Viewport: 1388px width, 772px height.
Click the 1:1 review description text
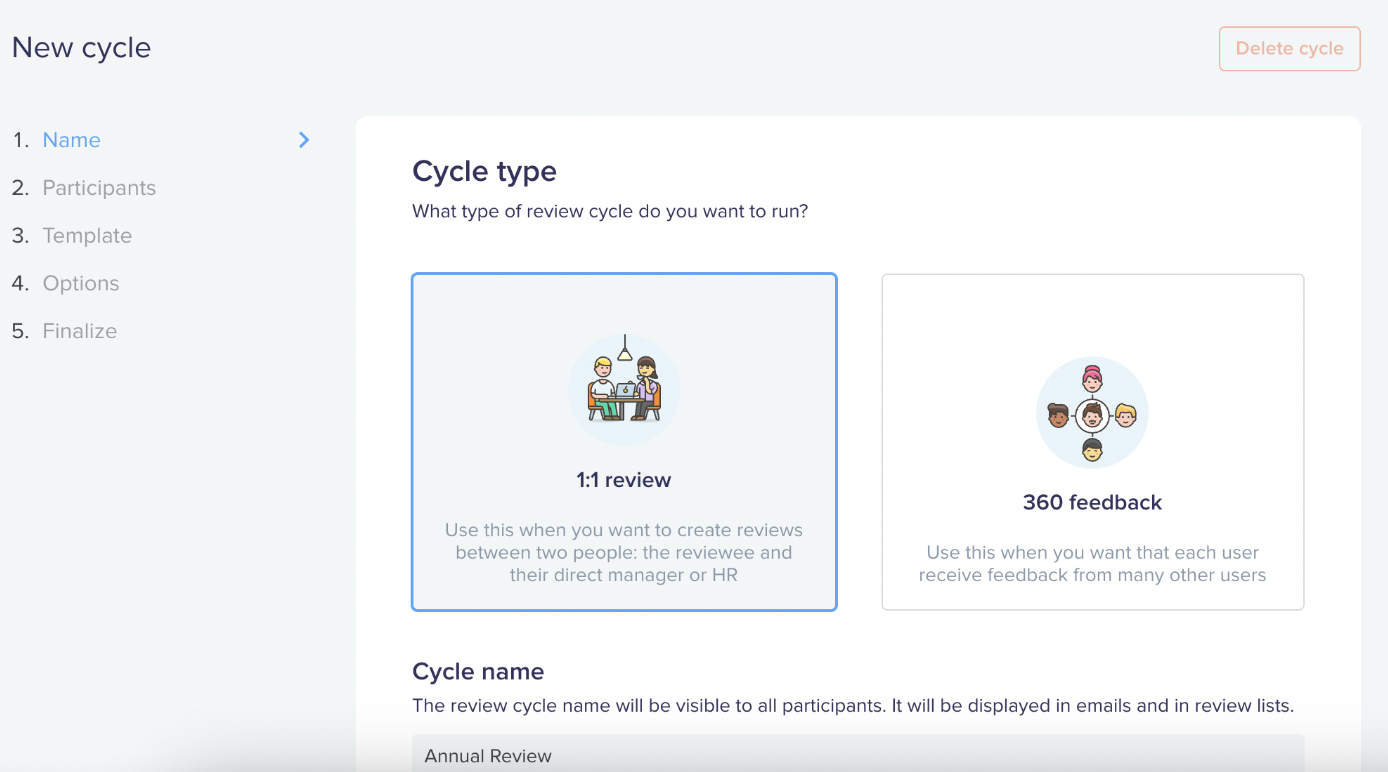(624, 552)
